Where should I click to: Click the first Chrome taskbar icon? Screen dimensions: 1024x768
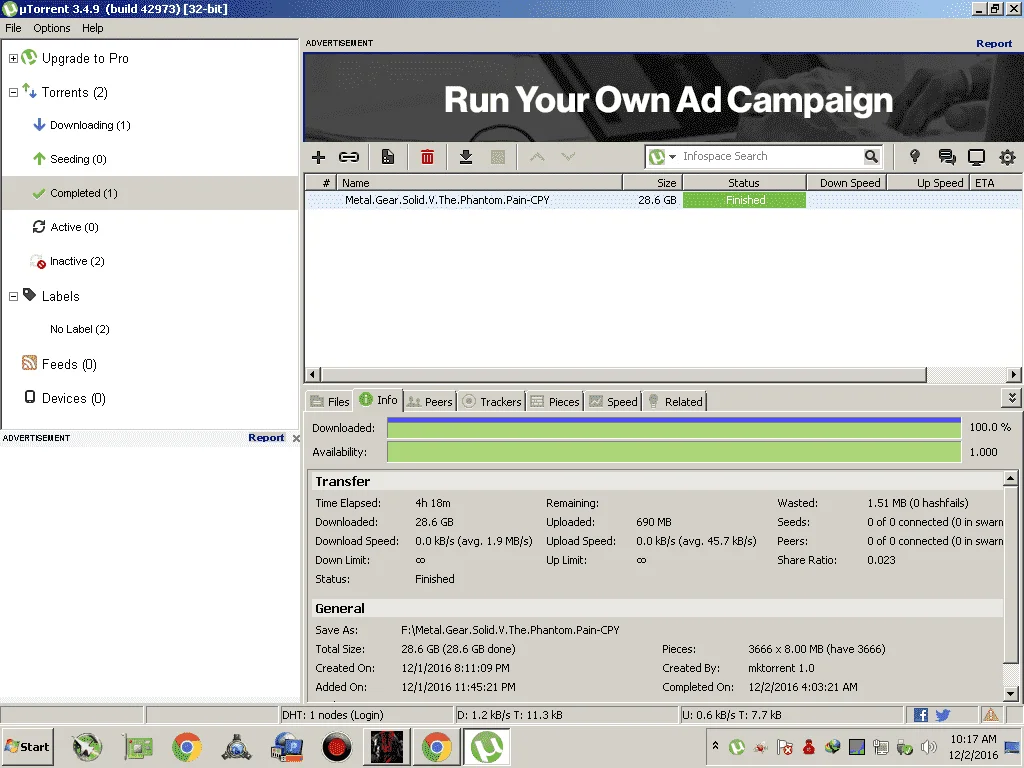point(187,747)
